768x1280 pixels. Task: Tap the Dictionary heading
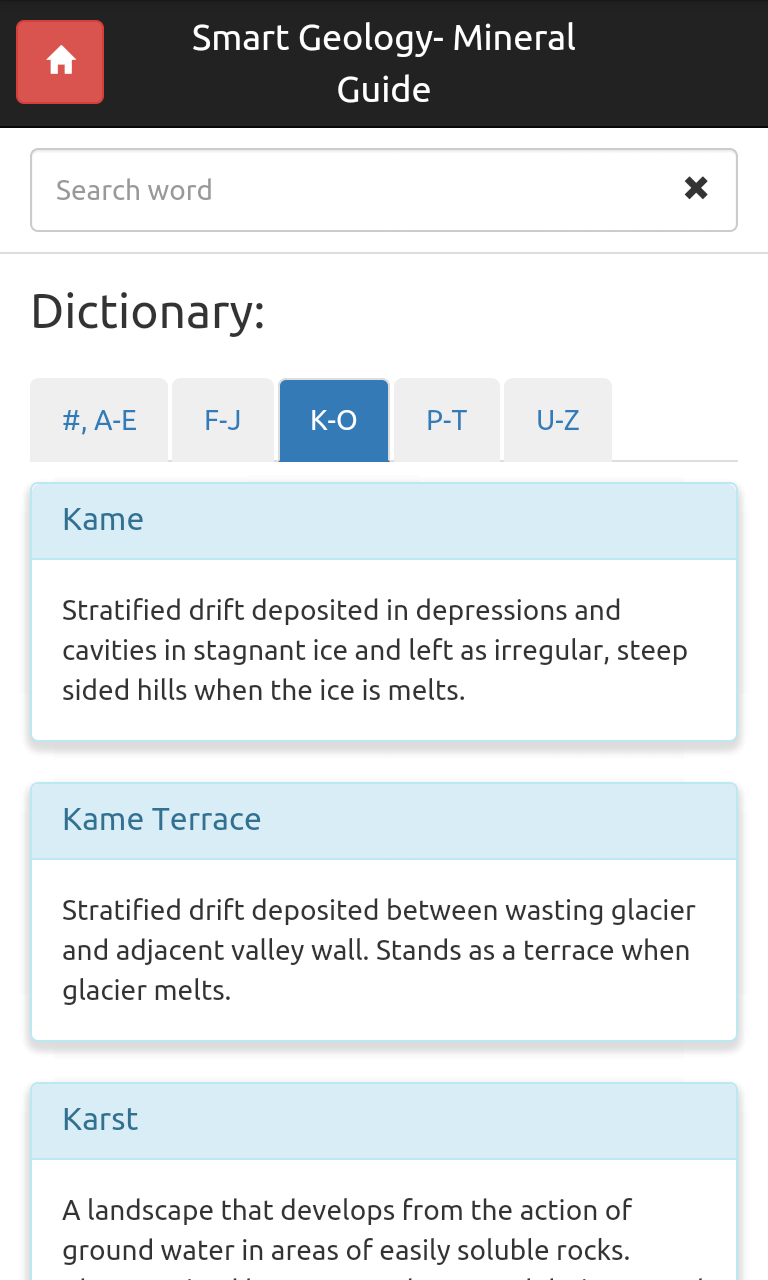coord(148,312)
